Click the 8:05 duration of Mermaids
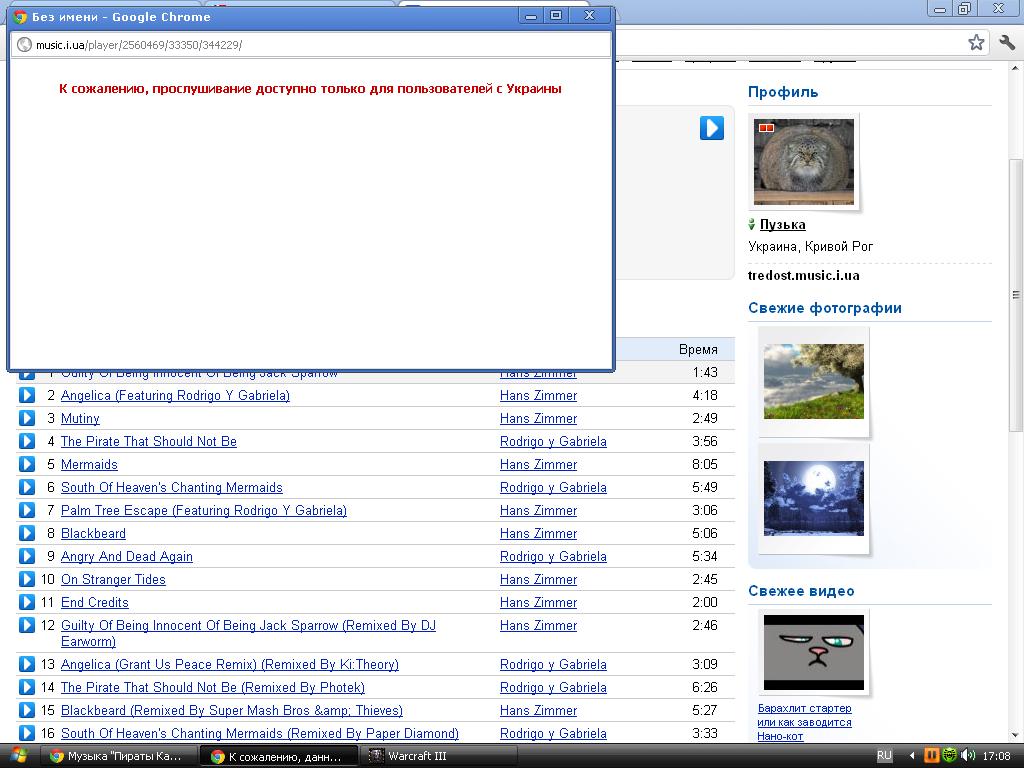The width and height of the screenshot is (1024, 768). 705,464
